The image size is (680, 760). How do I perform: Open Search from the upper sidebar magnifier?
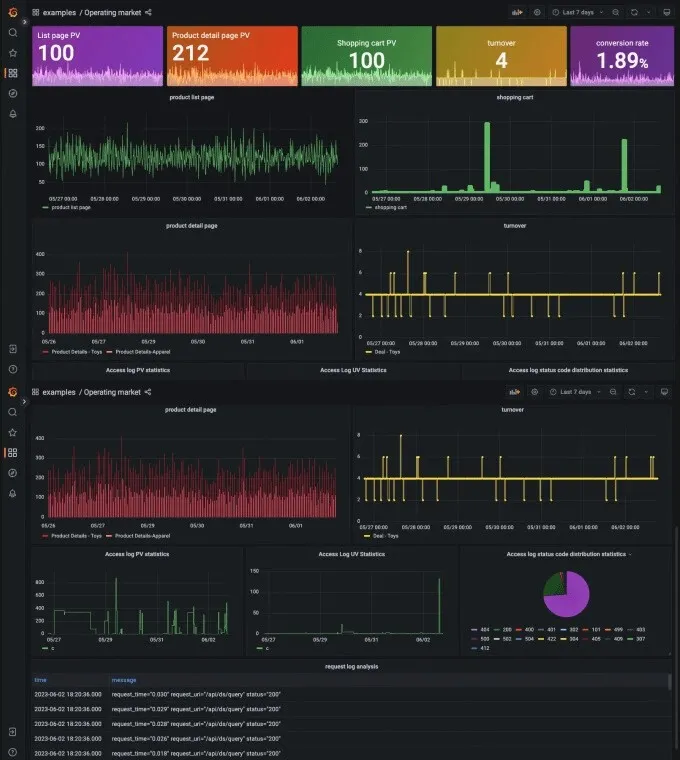click(13, 32)
